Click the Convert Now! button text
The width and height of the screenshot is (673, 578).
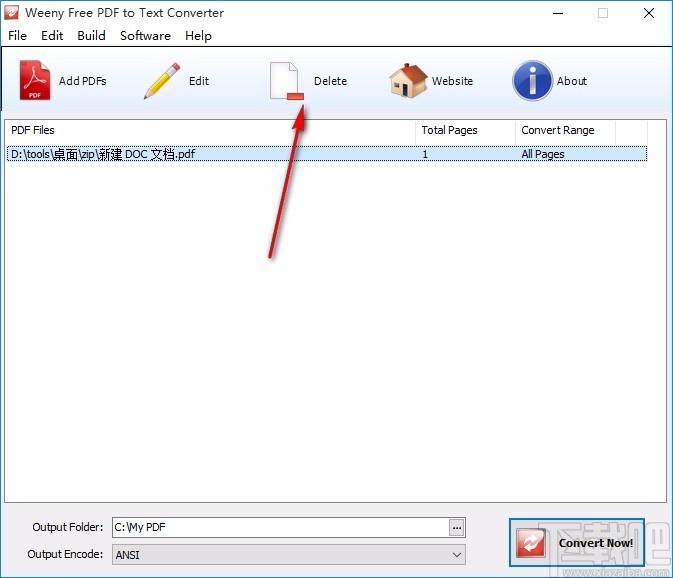pyautogui.click(x=595, y=543)
